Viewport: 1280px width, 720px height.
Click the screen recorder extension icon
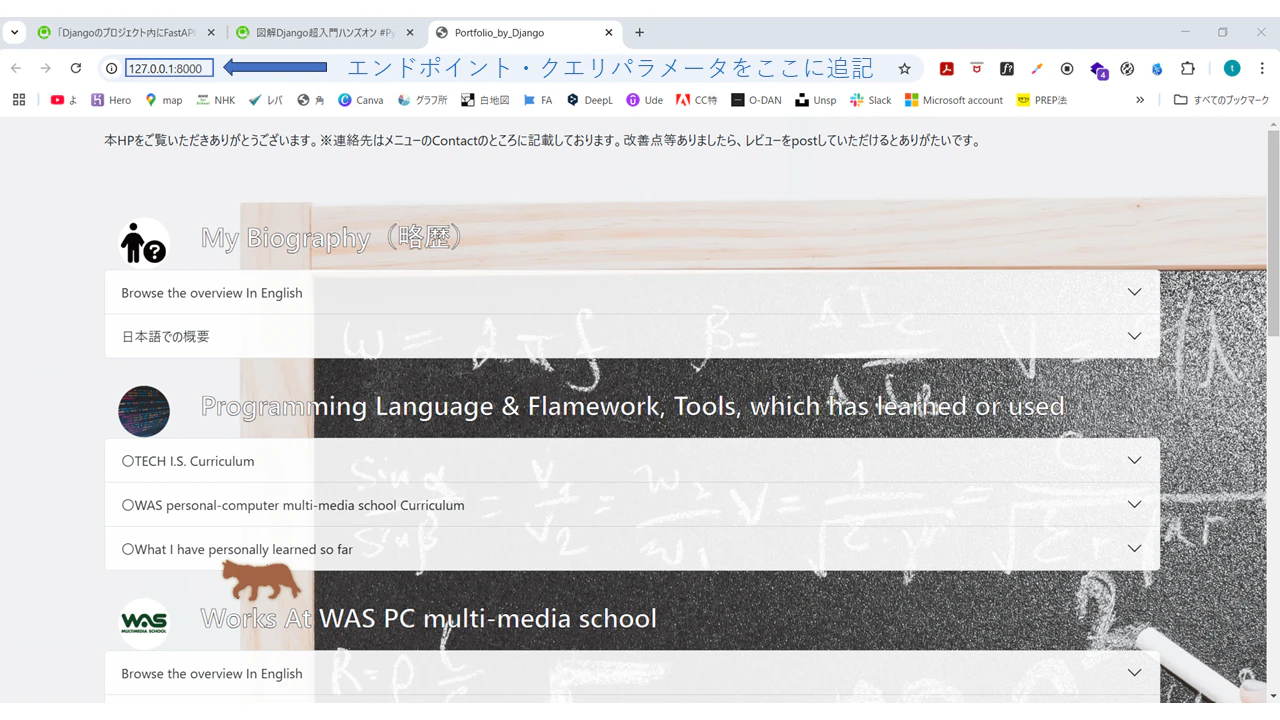1067,68
